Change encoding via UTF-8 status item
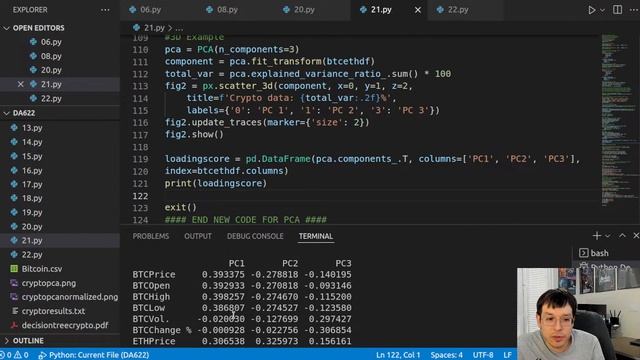The height and width of the screenshot is (360, 640). click(x=483, y=355)
